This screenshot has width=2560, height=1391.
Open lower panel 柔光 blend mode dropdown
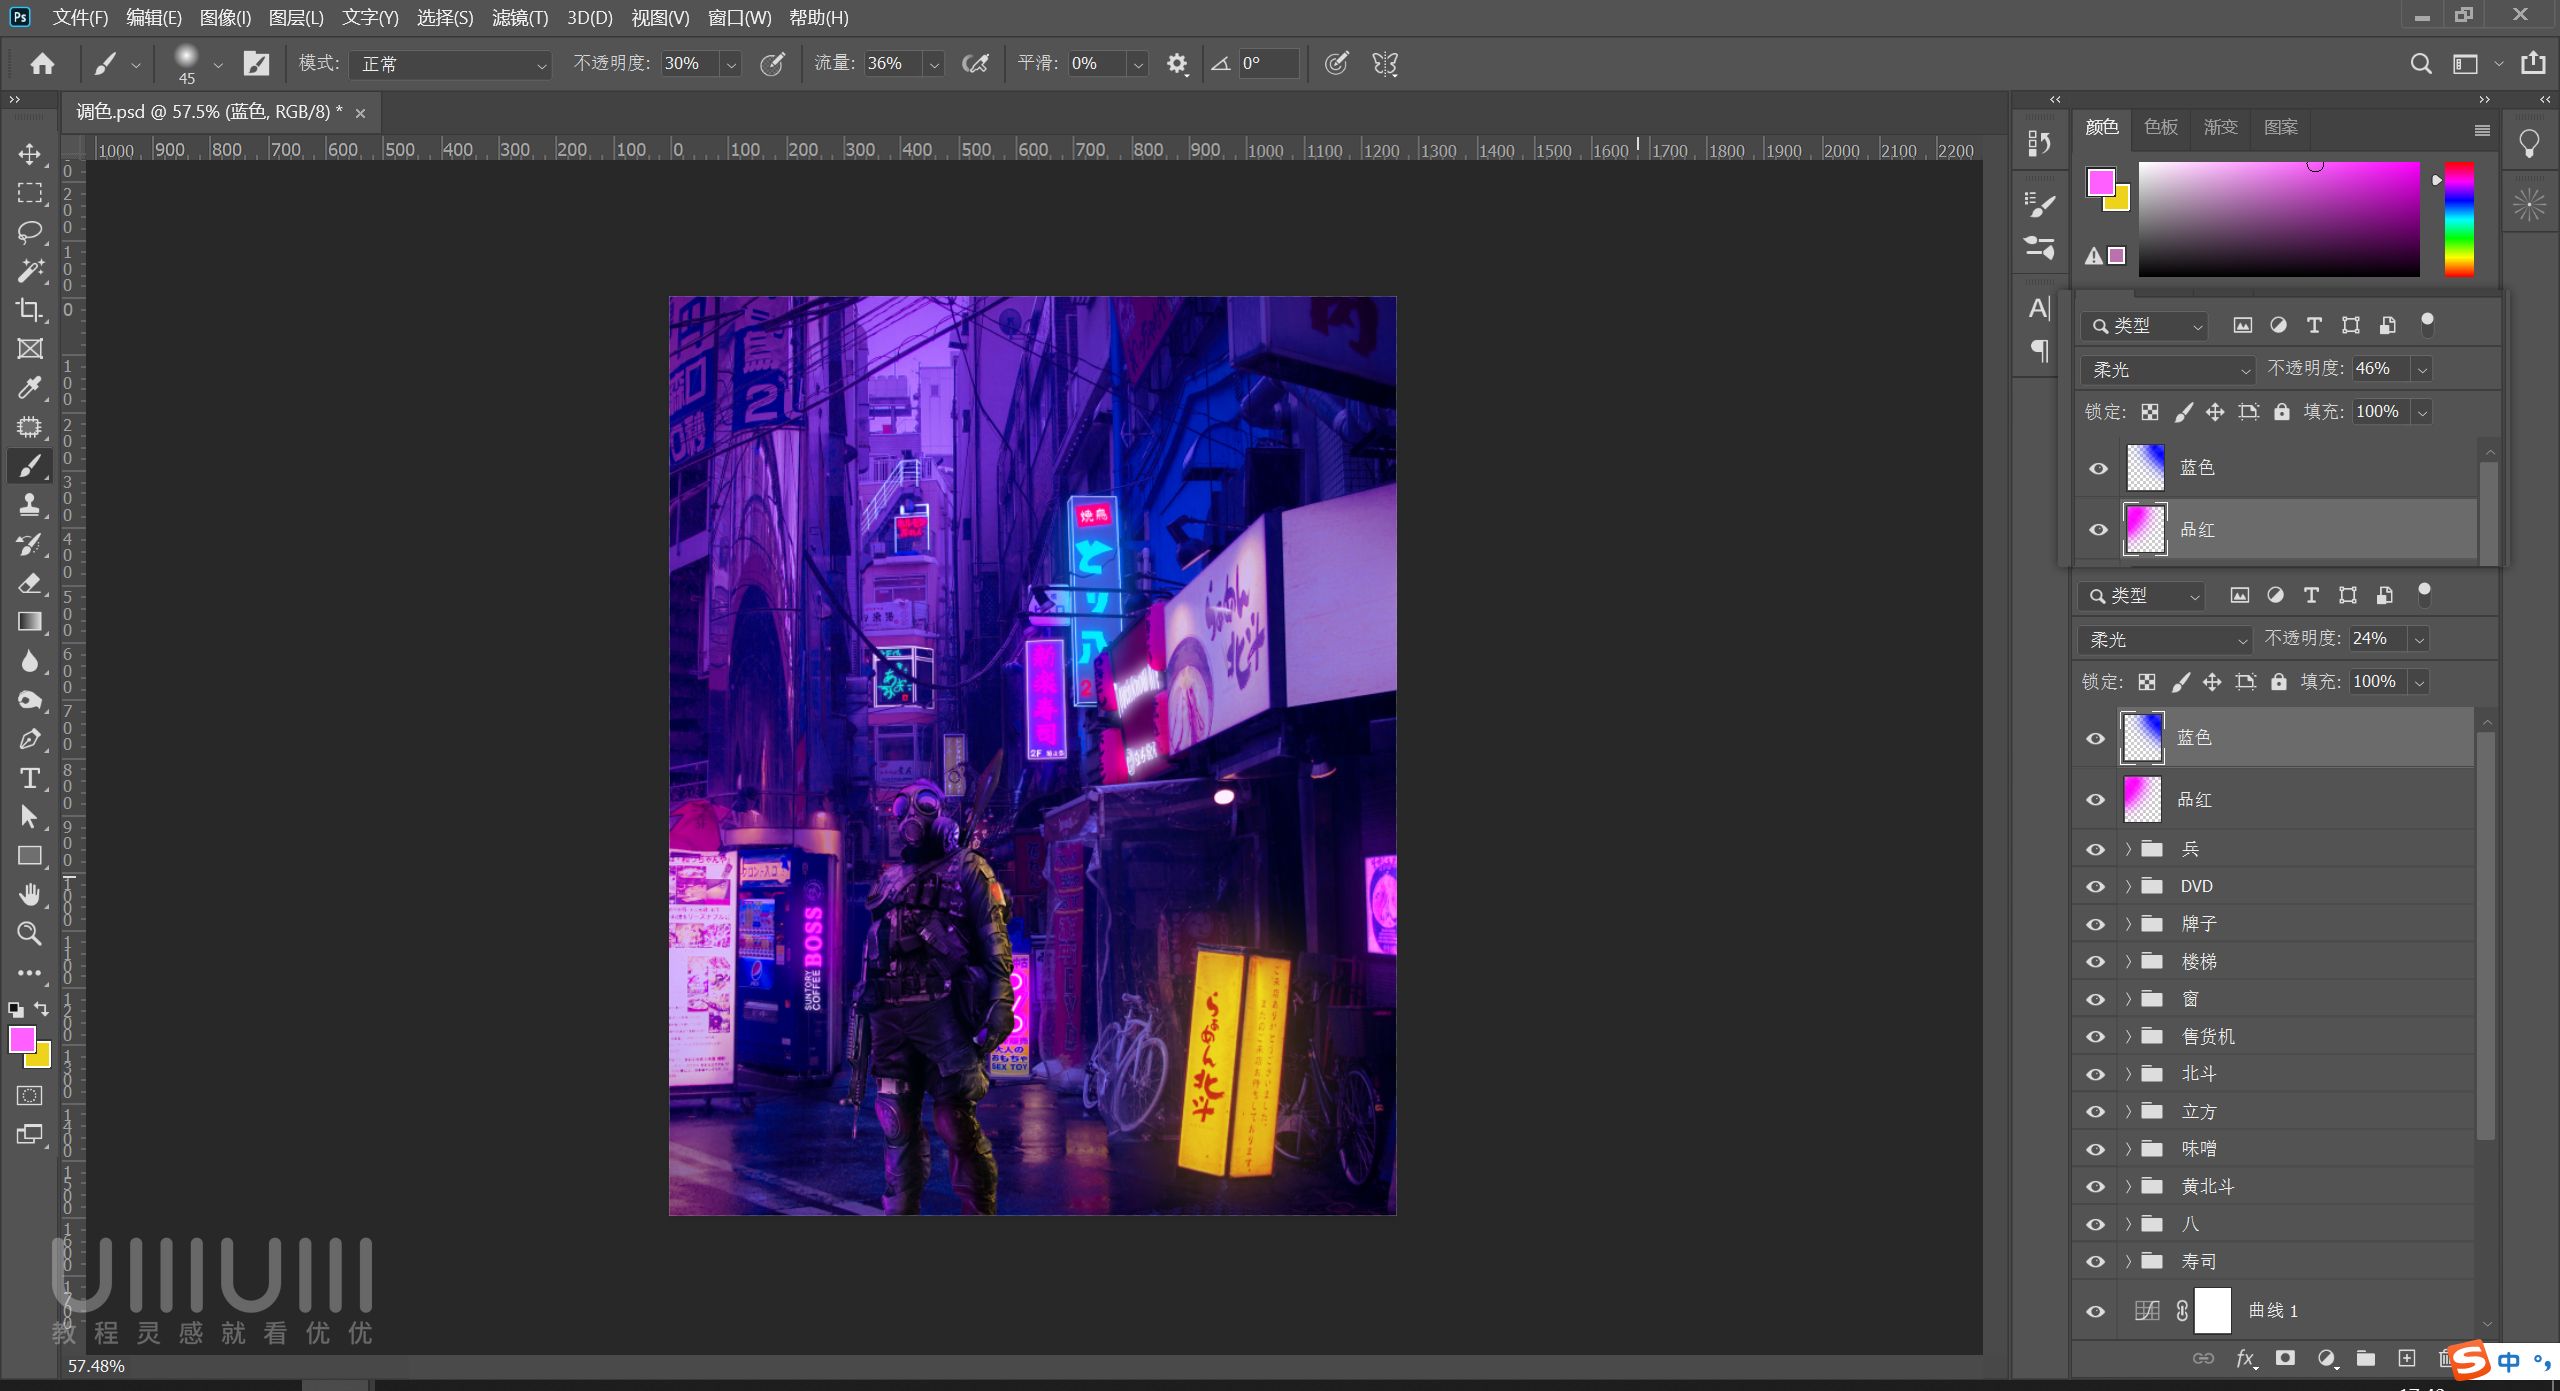[x=2165, y=640]
